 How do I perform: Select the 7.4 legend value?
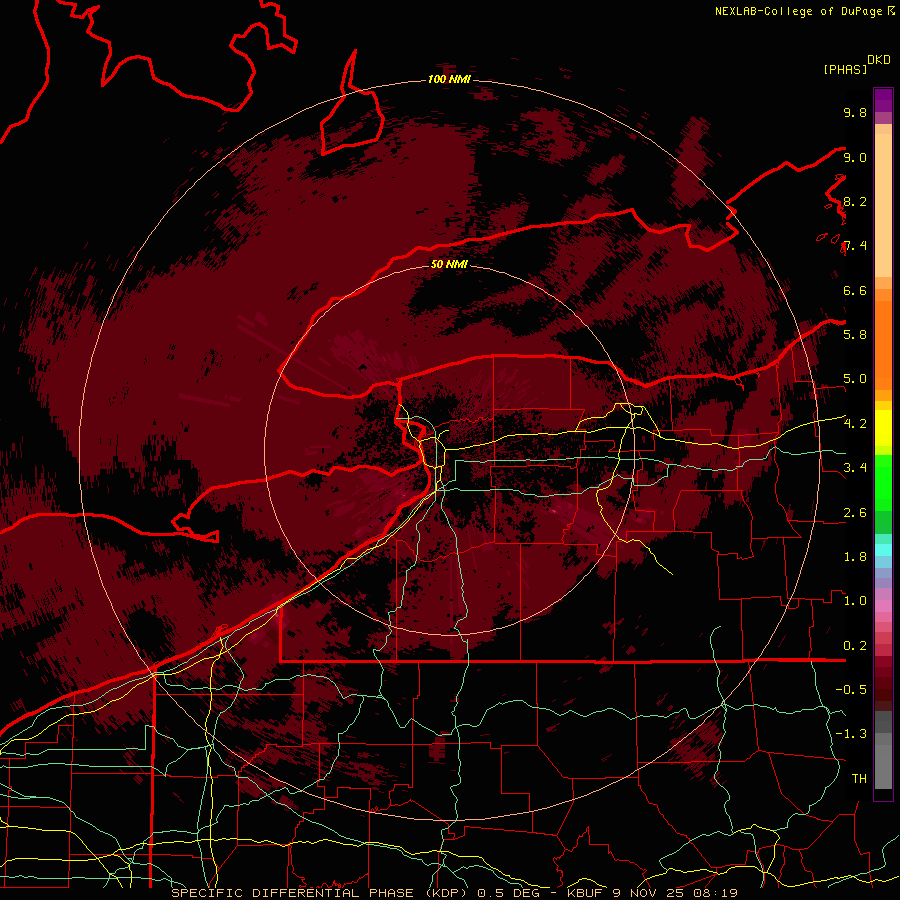(x=855, y=246)
